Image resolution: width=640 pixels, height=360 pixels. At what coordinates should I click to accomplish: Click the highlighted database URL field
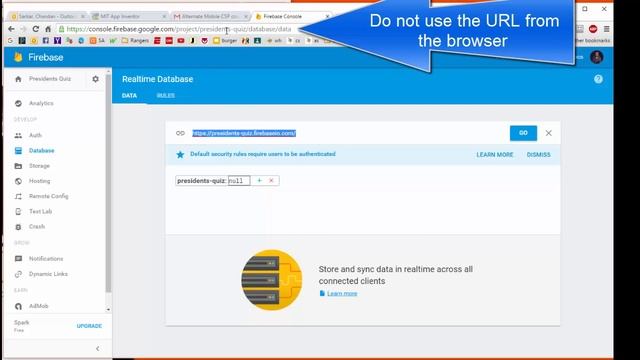pos(244,133)
